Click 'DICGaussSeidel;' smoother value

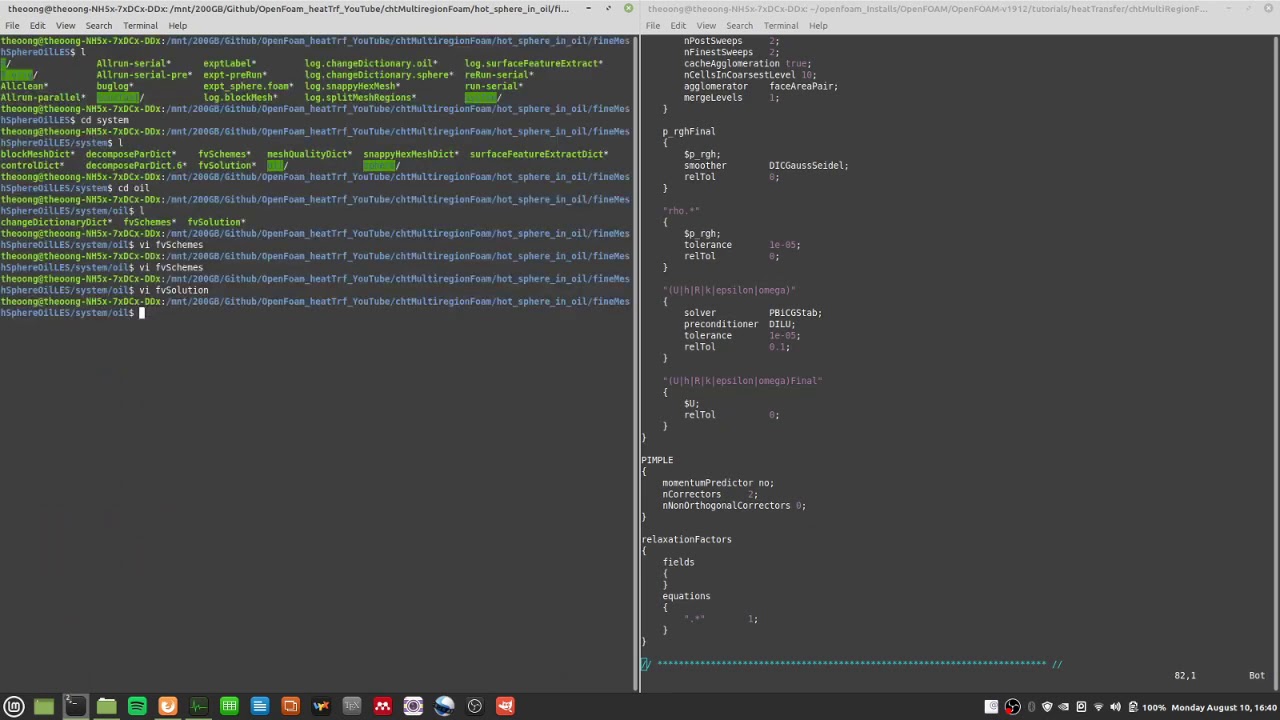point(808,165)
